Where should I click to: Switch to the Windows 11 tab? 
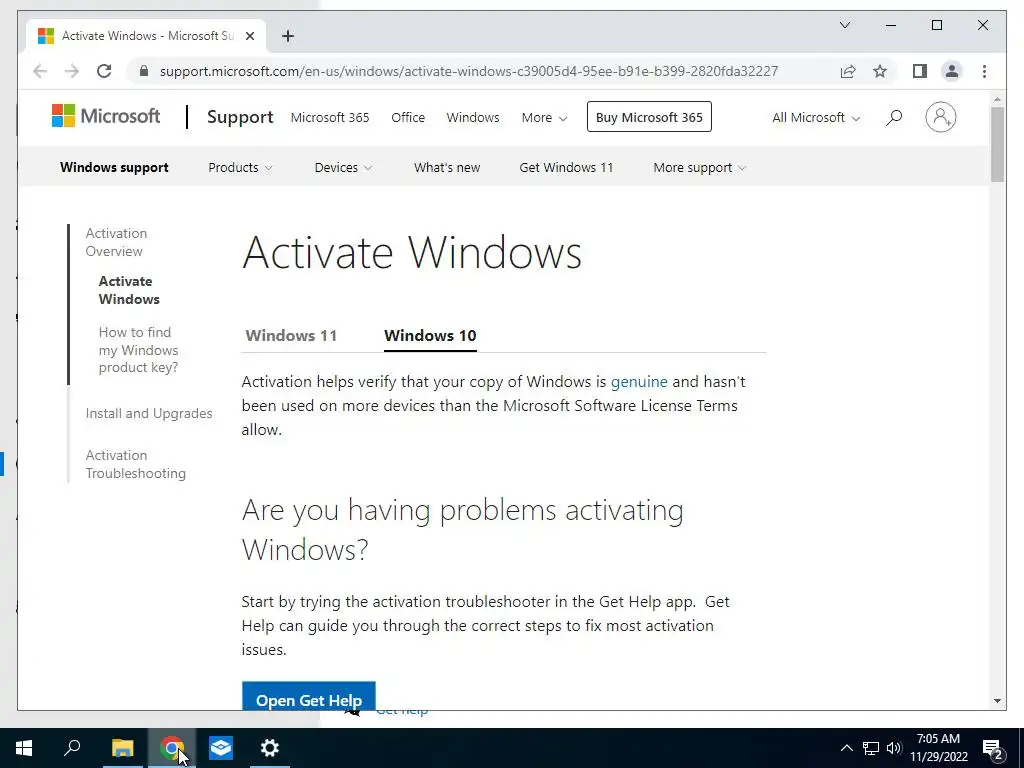pos(291,336)
